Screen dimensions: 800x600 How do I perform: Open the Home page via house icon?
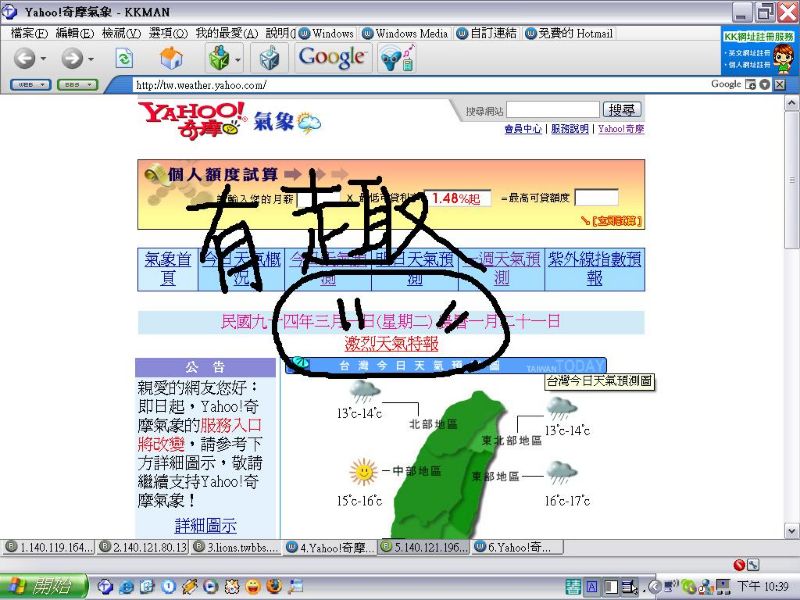coord(171,58)
